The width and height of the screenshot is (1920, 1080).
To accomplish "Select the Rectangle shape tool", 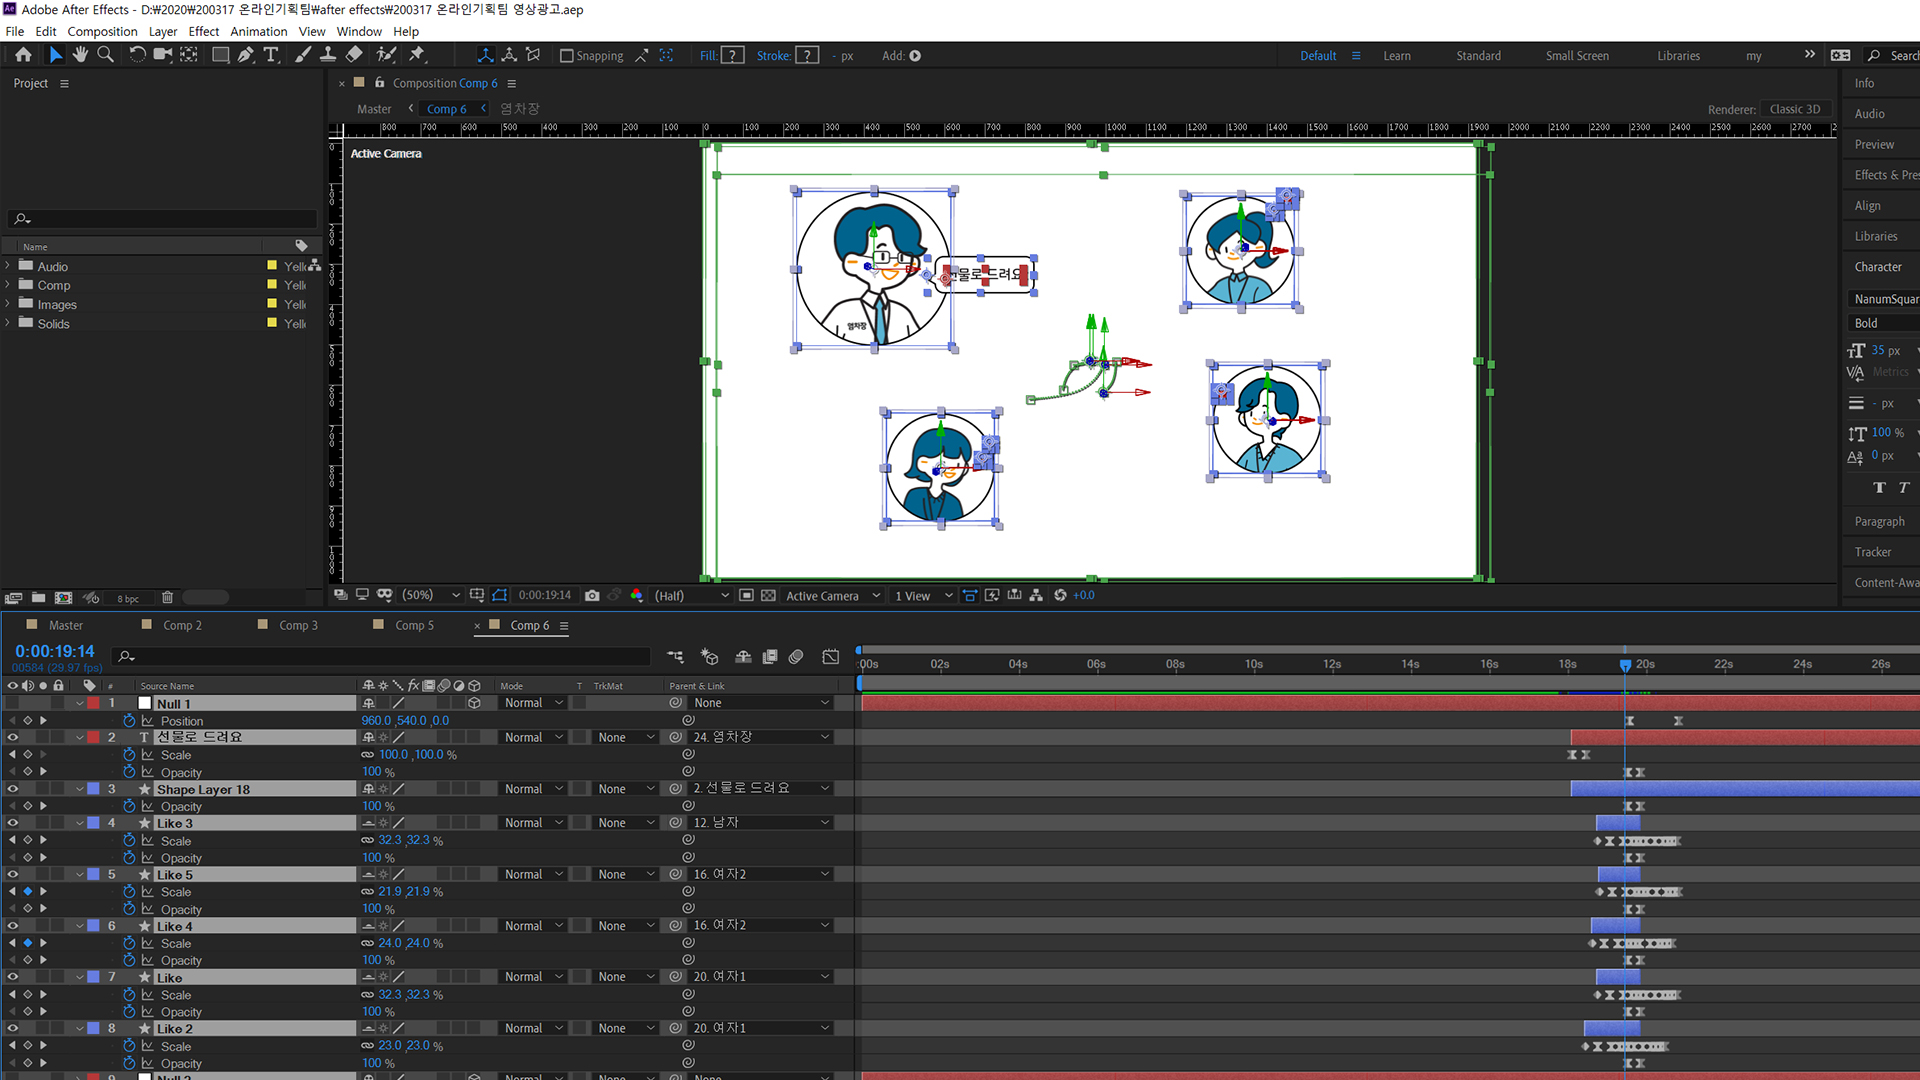I will (x=220, y=55).
